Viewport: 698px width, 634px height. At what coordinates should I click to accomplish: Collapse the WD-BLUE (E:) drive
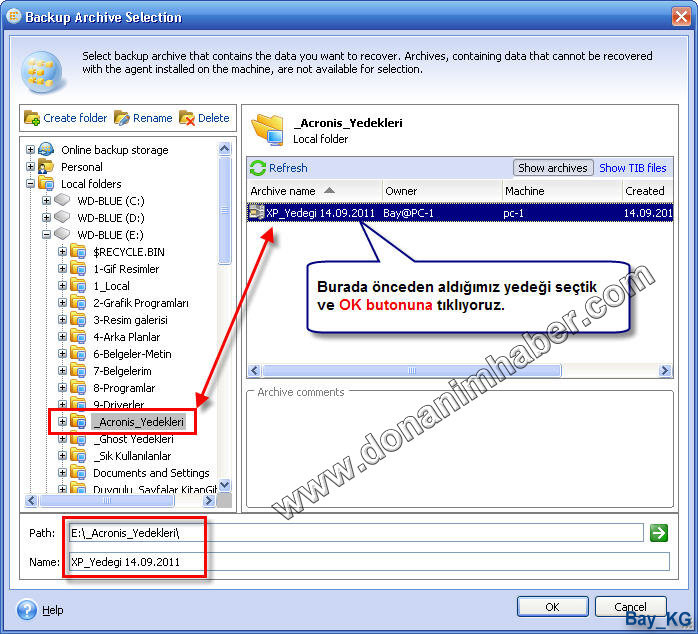coord(46,234)
